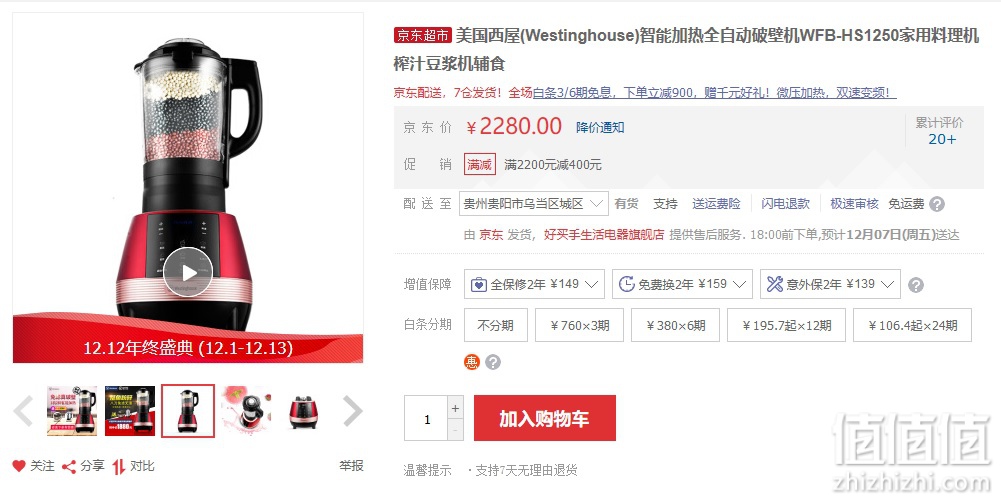Choose the ¥760×3期 installment plan

point(579,325)
